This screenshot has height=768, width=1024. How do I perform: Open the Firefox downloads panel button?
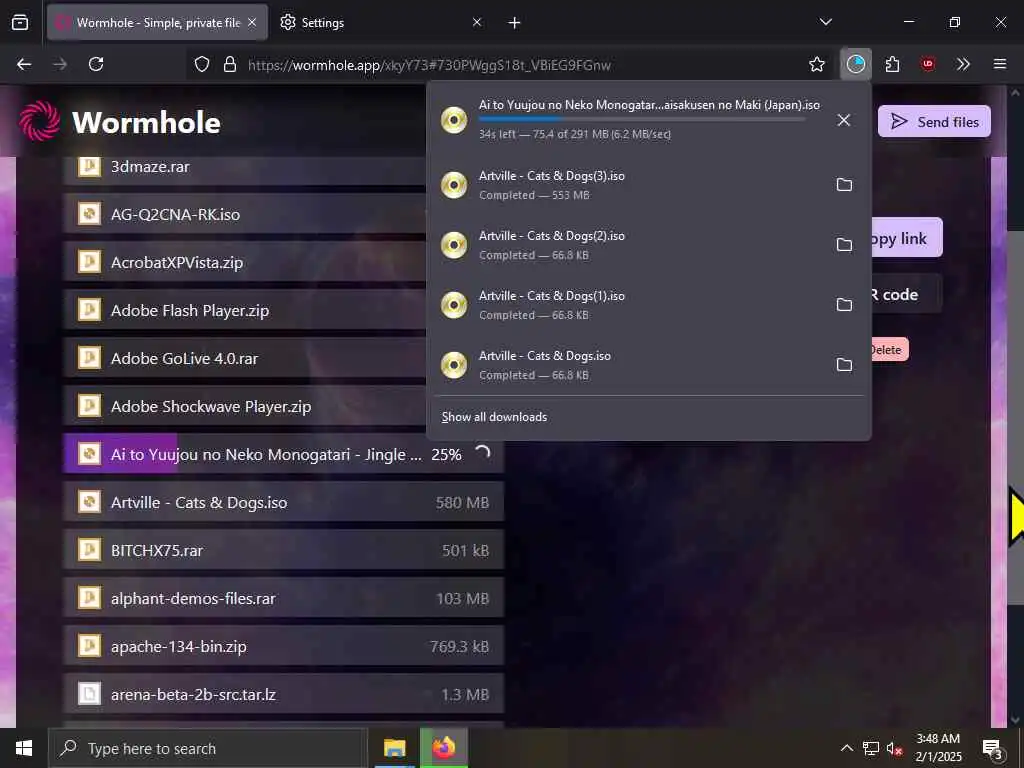[x=855, y=64]
